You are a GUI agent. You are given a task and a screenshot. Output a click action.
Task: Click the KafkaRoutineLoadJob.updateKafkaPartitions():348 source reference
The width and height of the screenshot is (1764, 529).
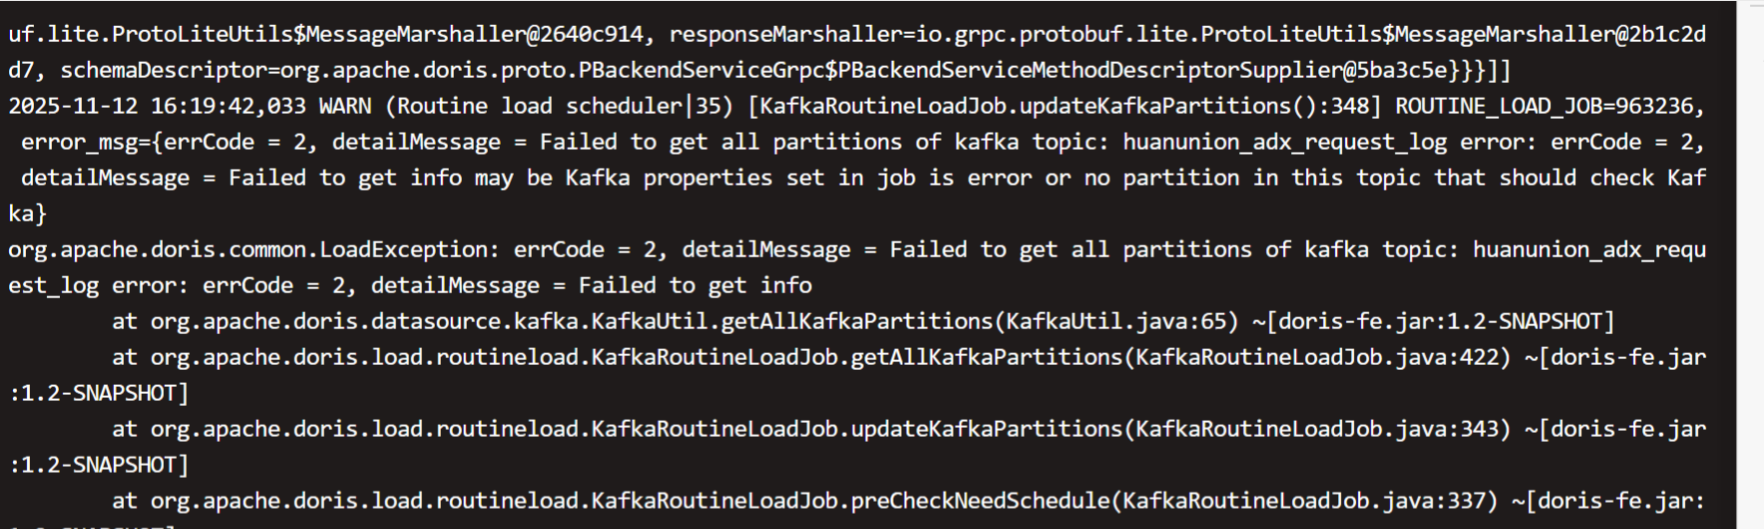pyautogui.click(x=1063, y=106)
